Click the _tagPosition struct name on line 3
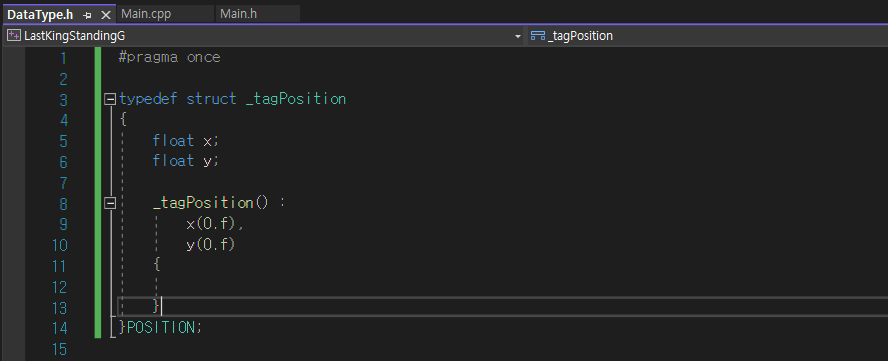Image resolution: width=888 pixels, height=361 pixels. 296,99
